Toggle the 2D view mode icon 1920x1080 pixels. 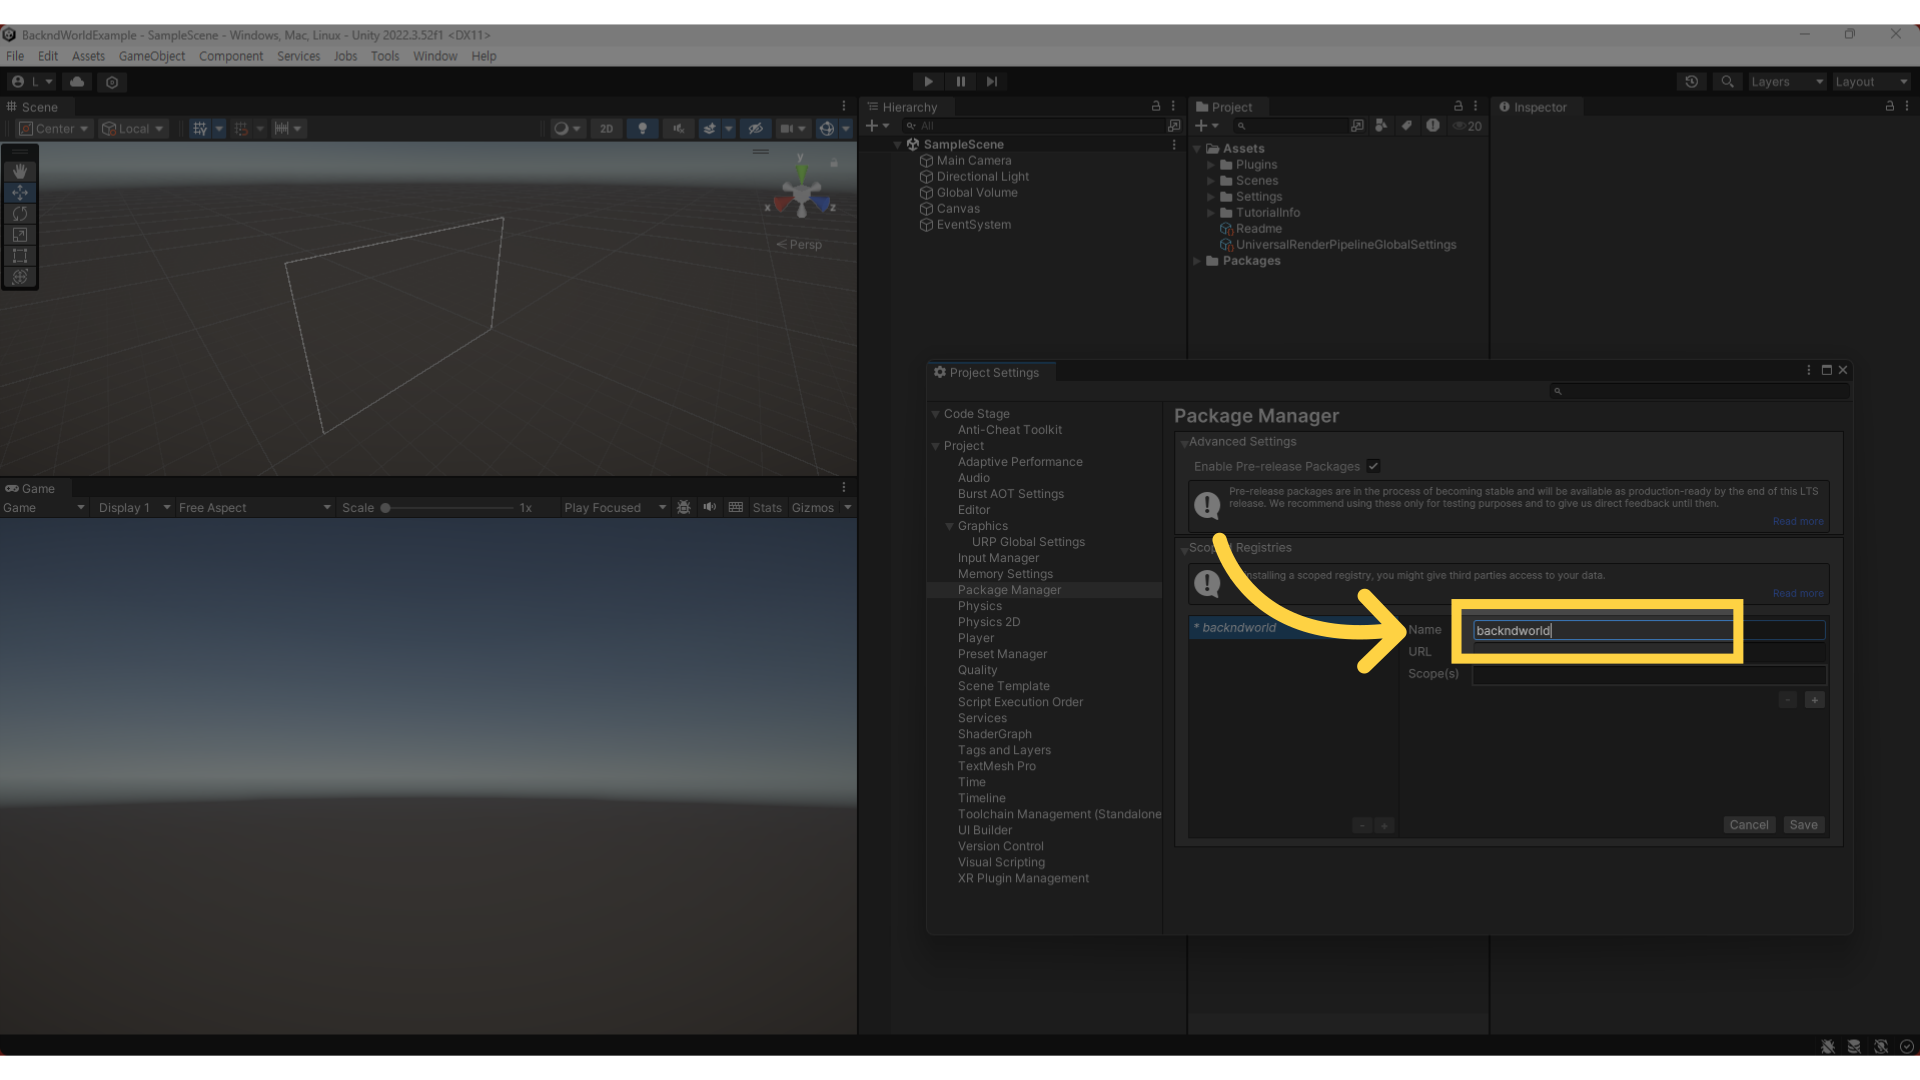pos(605,128)
